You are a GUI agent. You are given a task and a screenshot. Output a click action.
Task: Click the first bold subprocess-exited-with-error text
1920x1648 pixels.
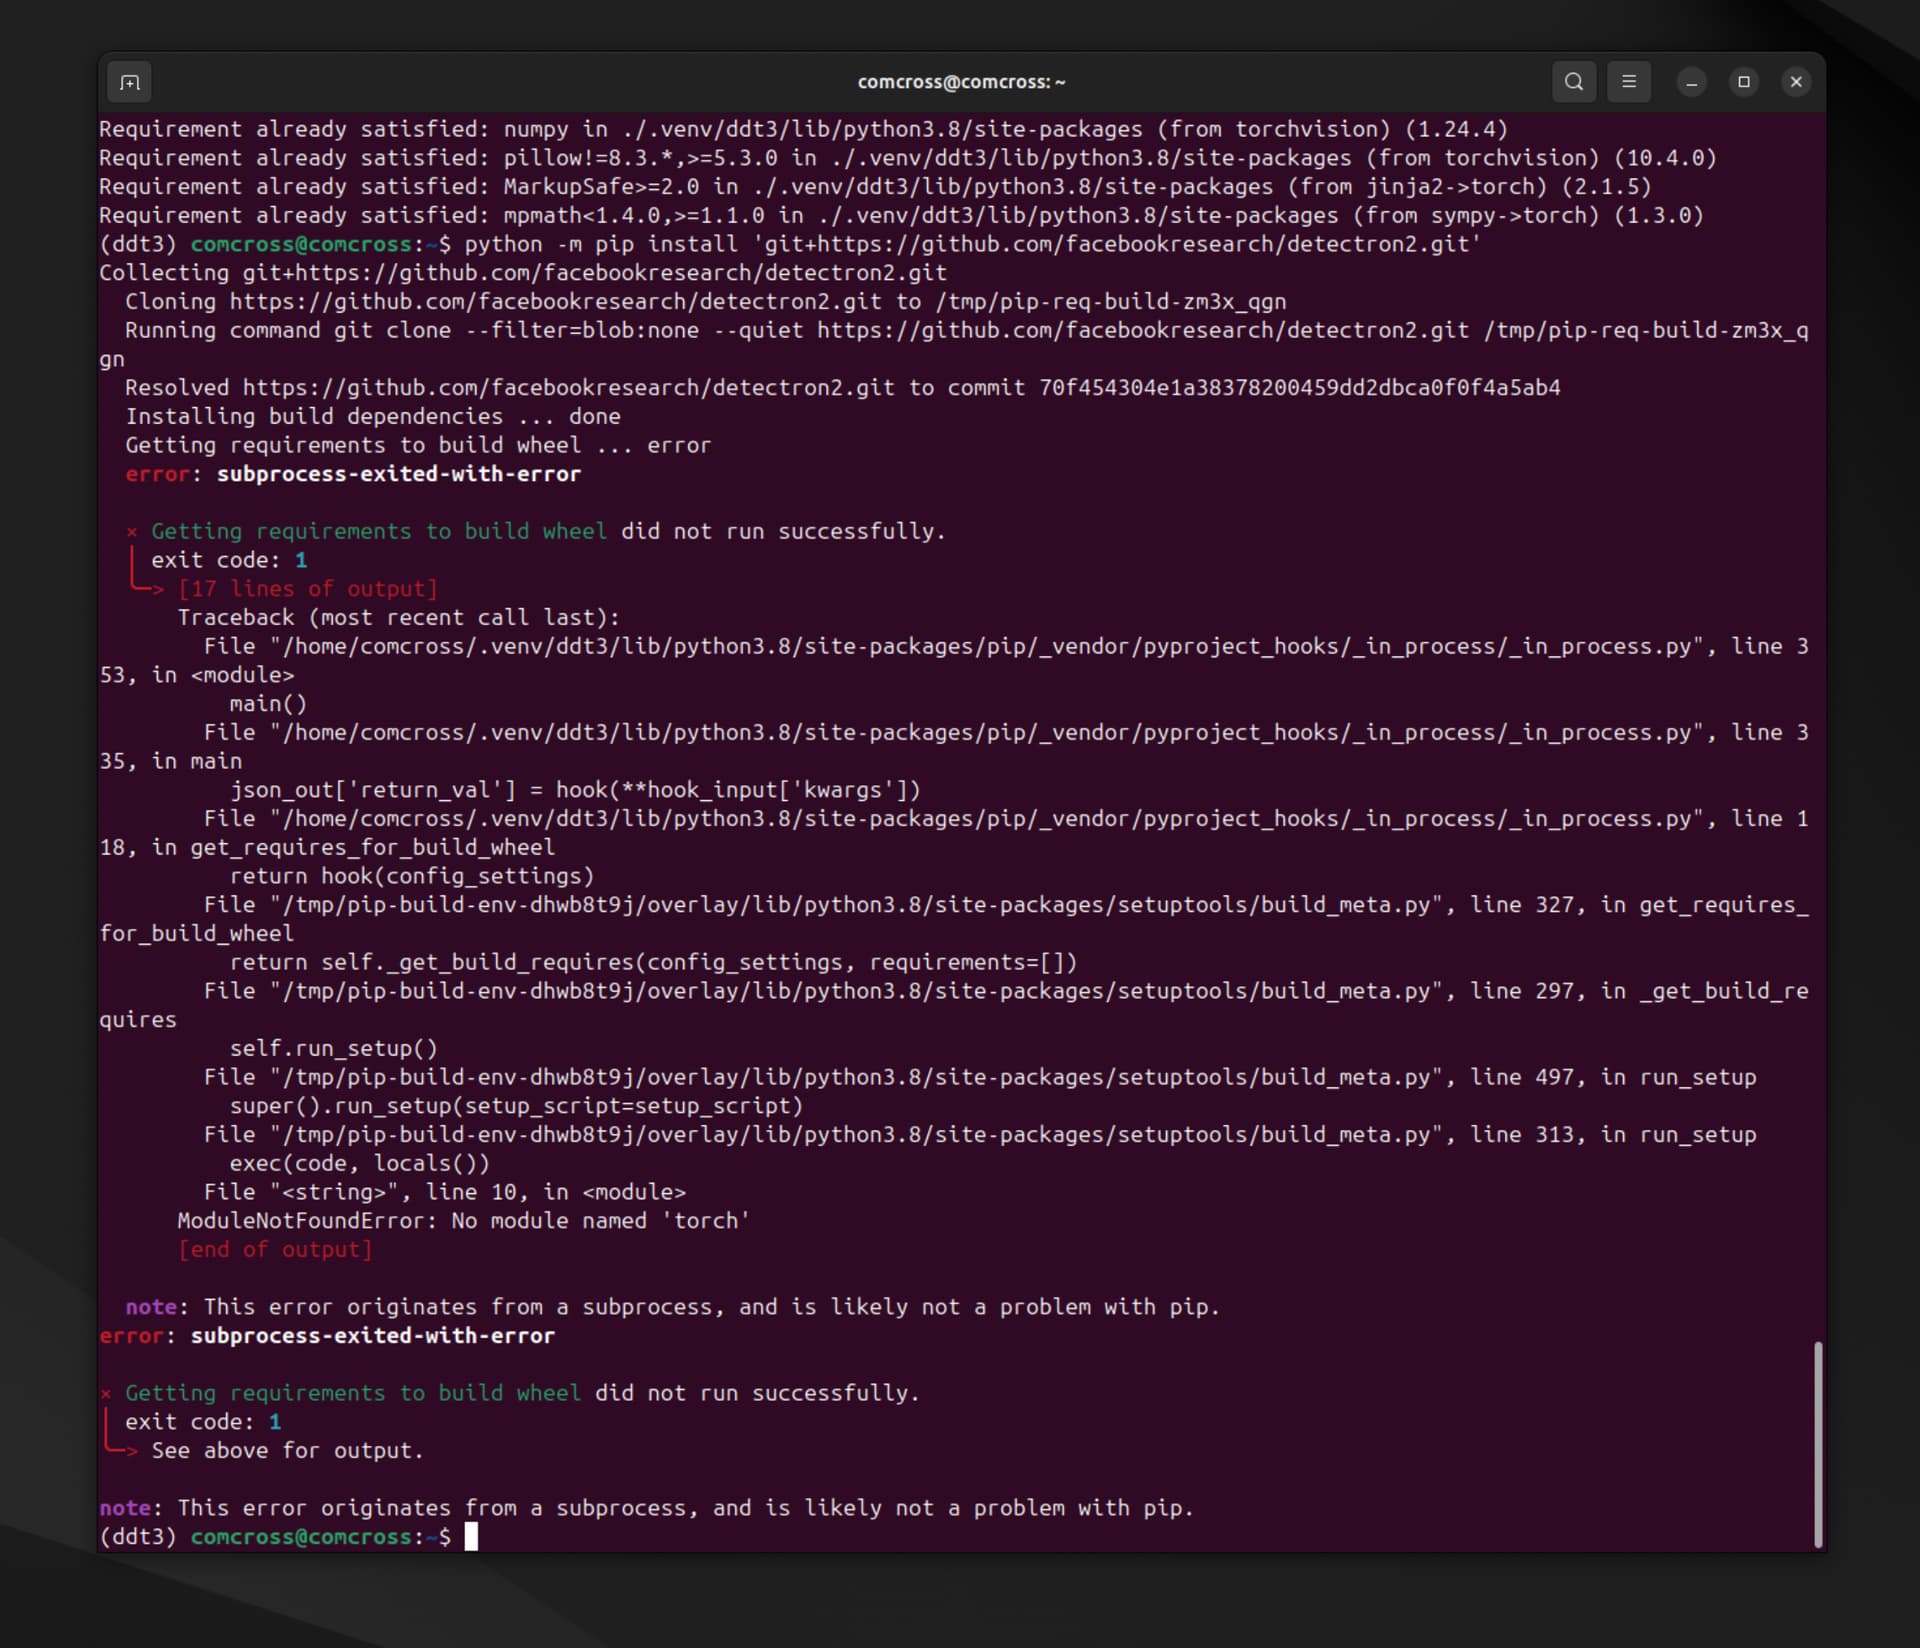point(398,474)
